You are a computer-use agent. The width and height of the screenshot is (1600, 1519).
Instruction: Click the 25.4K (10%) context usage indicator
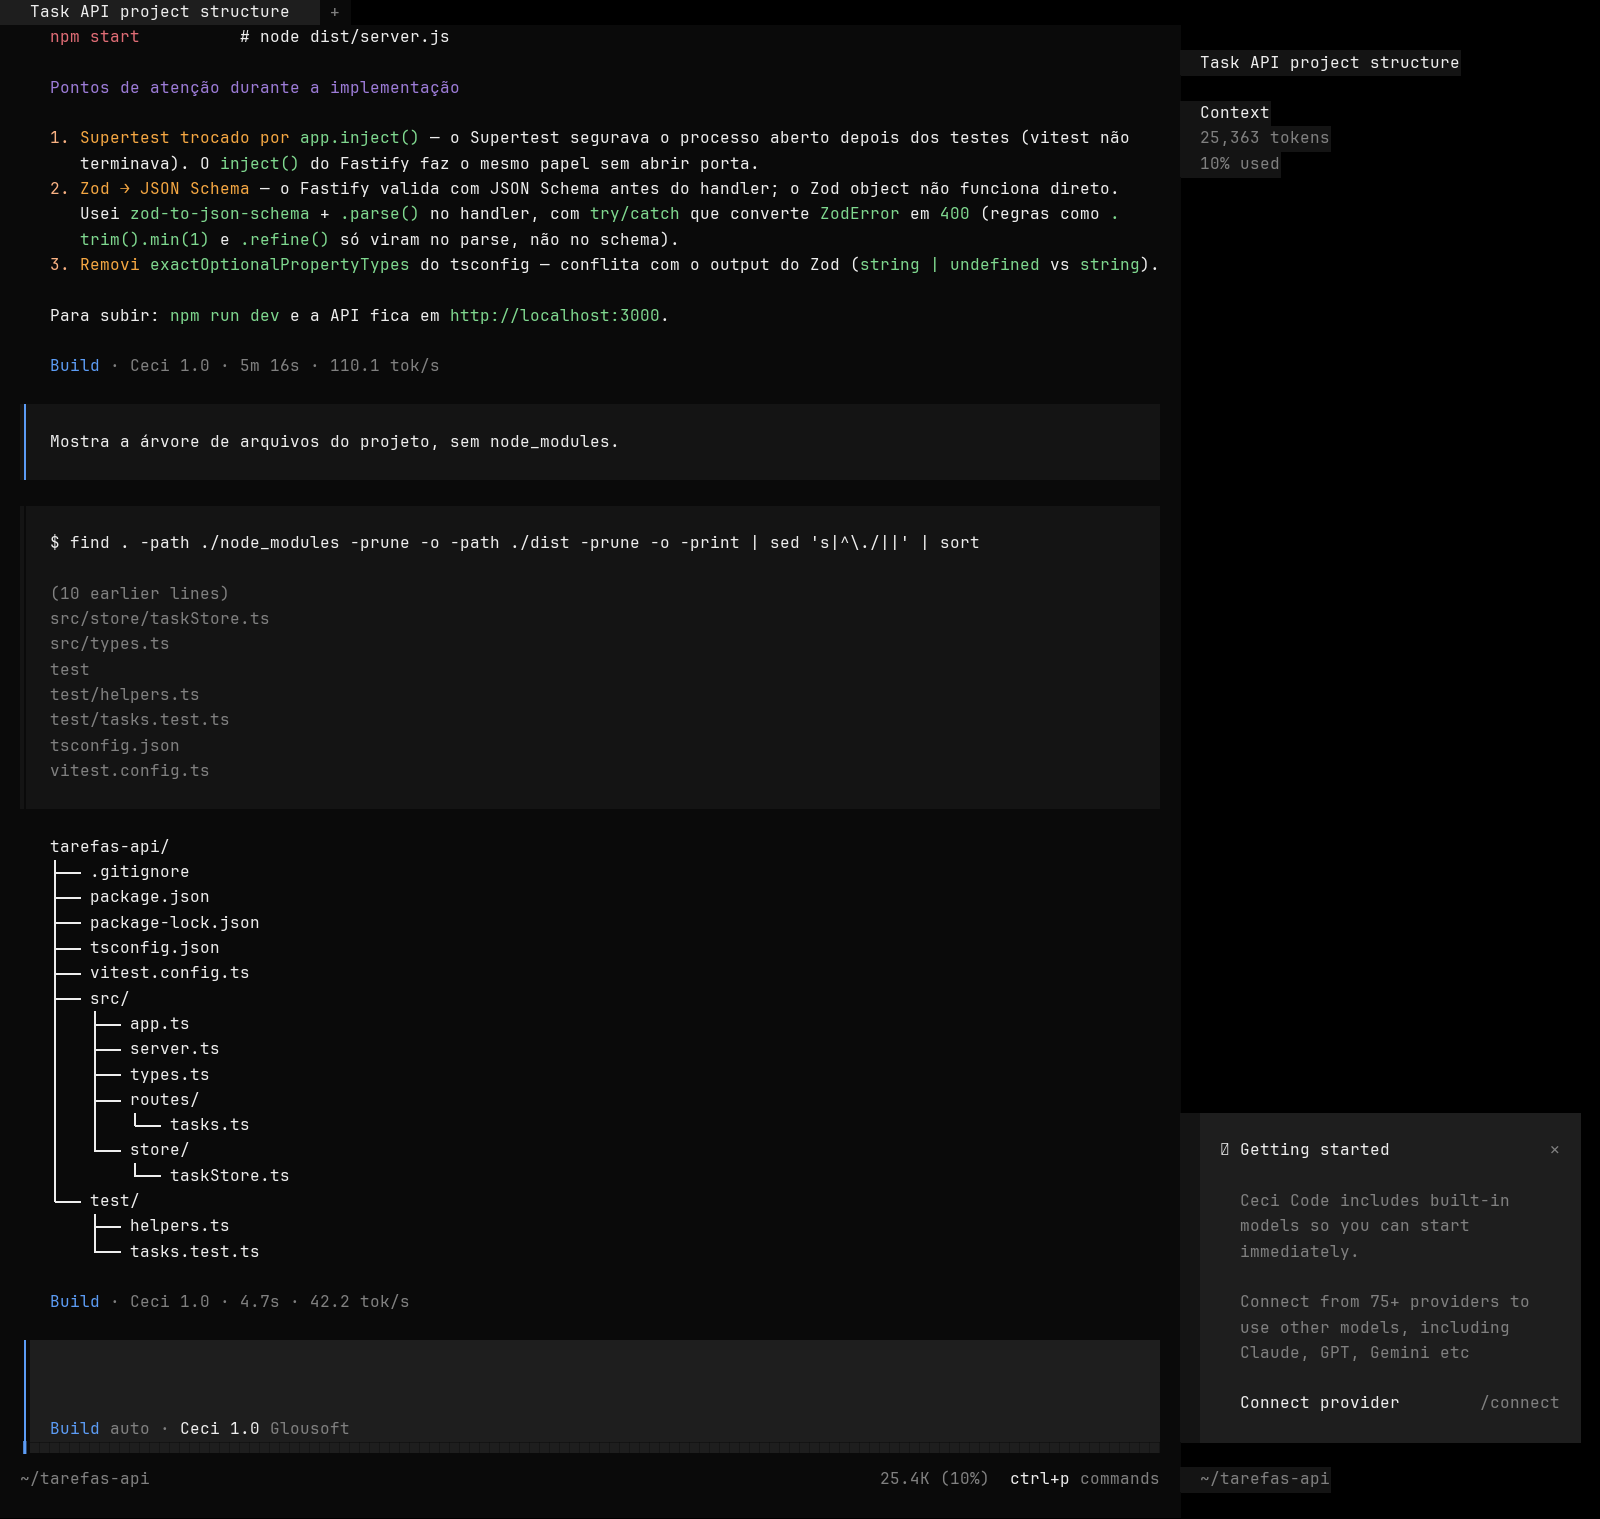click(x=934, y=1479)
